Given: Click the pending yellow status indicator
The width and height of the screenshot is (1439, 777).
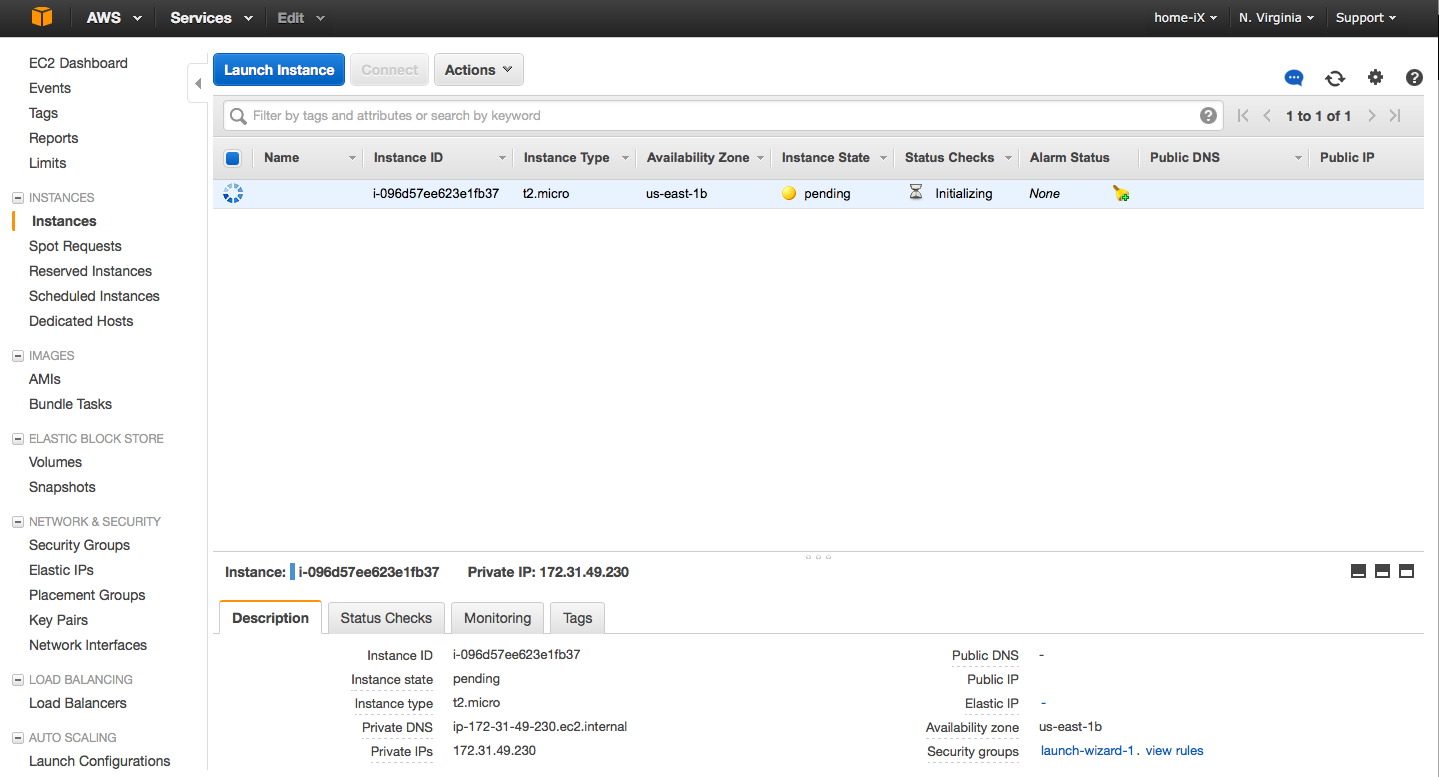Looking at the screenshot, I should pyautogui.click(x=789, y=194).
